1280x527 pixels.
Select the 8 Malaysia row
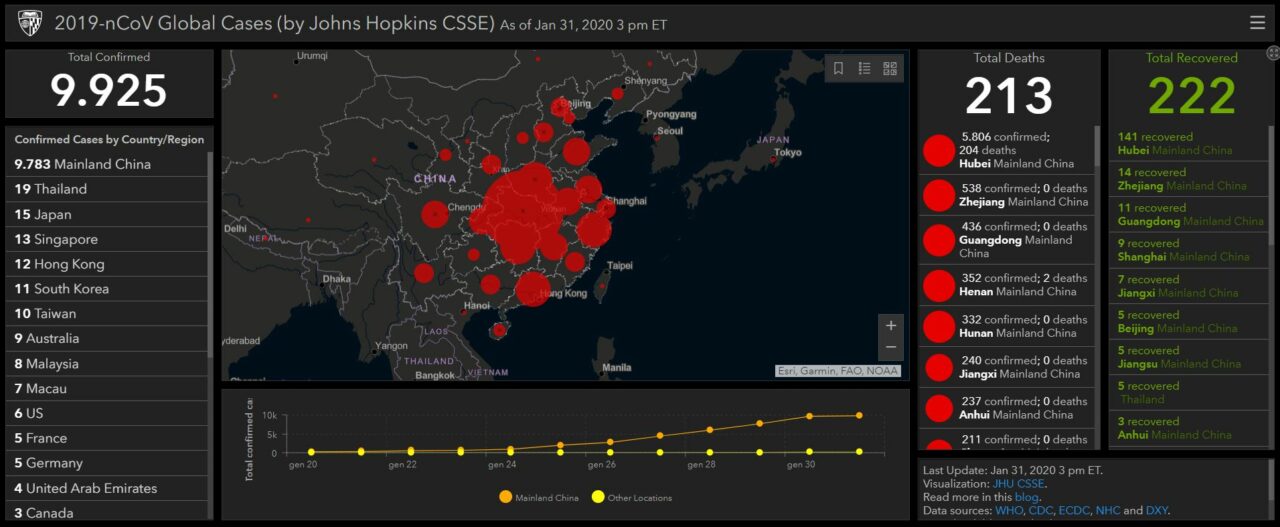click(x=108, y=364)
